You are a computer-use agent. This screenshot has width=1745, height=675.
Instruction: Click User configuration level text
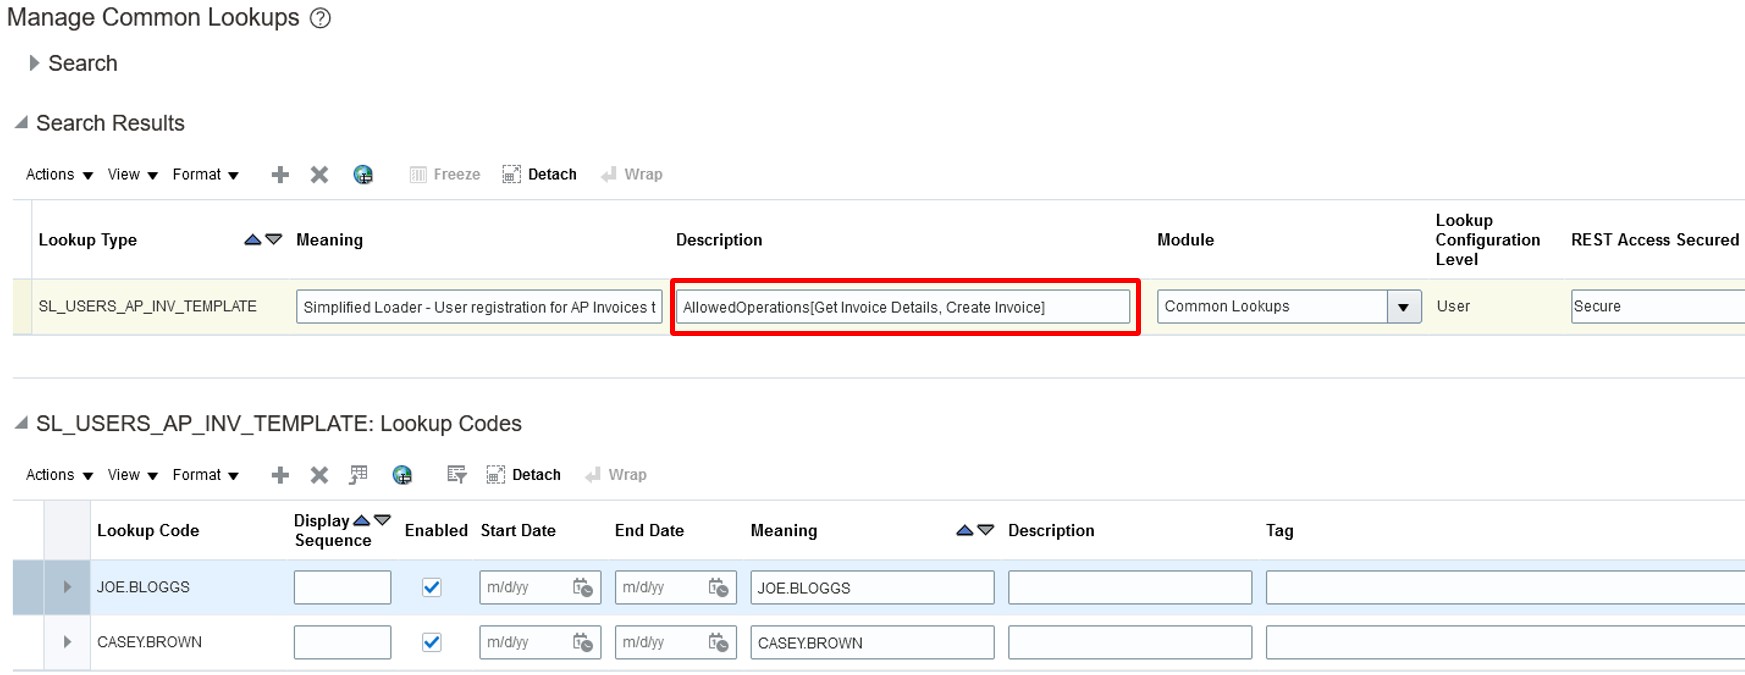click(x=1453, y=306)
